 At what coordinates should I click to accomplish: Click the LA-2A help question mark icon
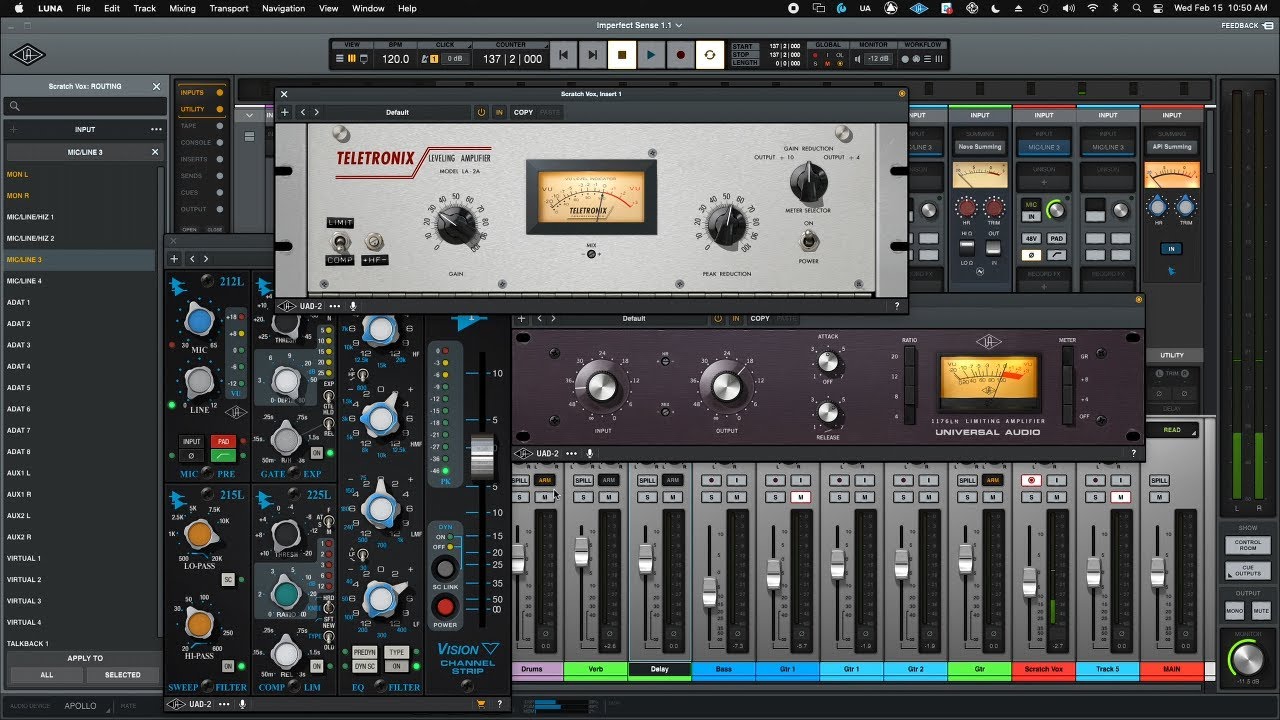pyautogui.click(x=896, y=306)
